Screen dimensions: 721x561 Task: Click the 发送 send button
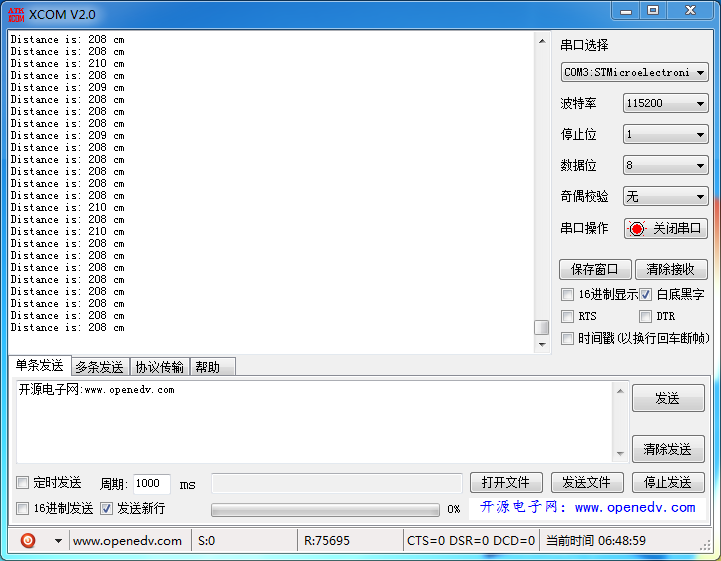coord(668,398)
